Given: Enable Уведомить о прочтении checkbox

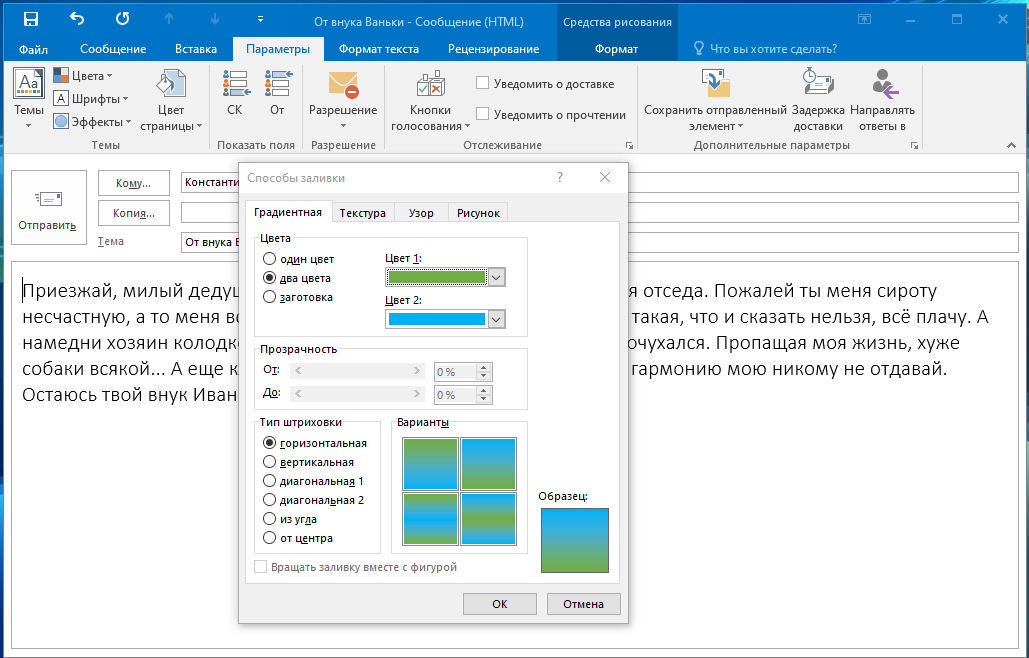Looking at the screenshot, I should point(482,113).
